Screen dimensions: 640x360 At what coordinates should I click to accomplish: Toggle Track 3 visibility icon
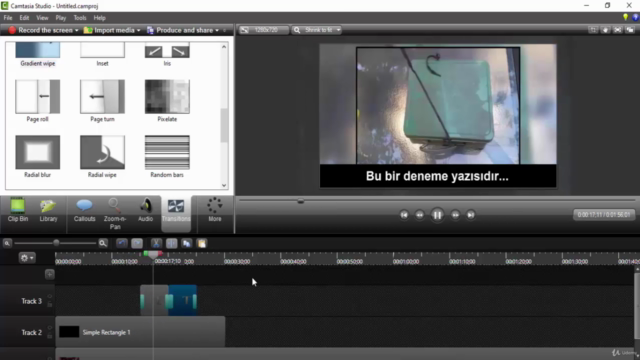50,296
